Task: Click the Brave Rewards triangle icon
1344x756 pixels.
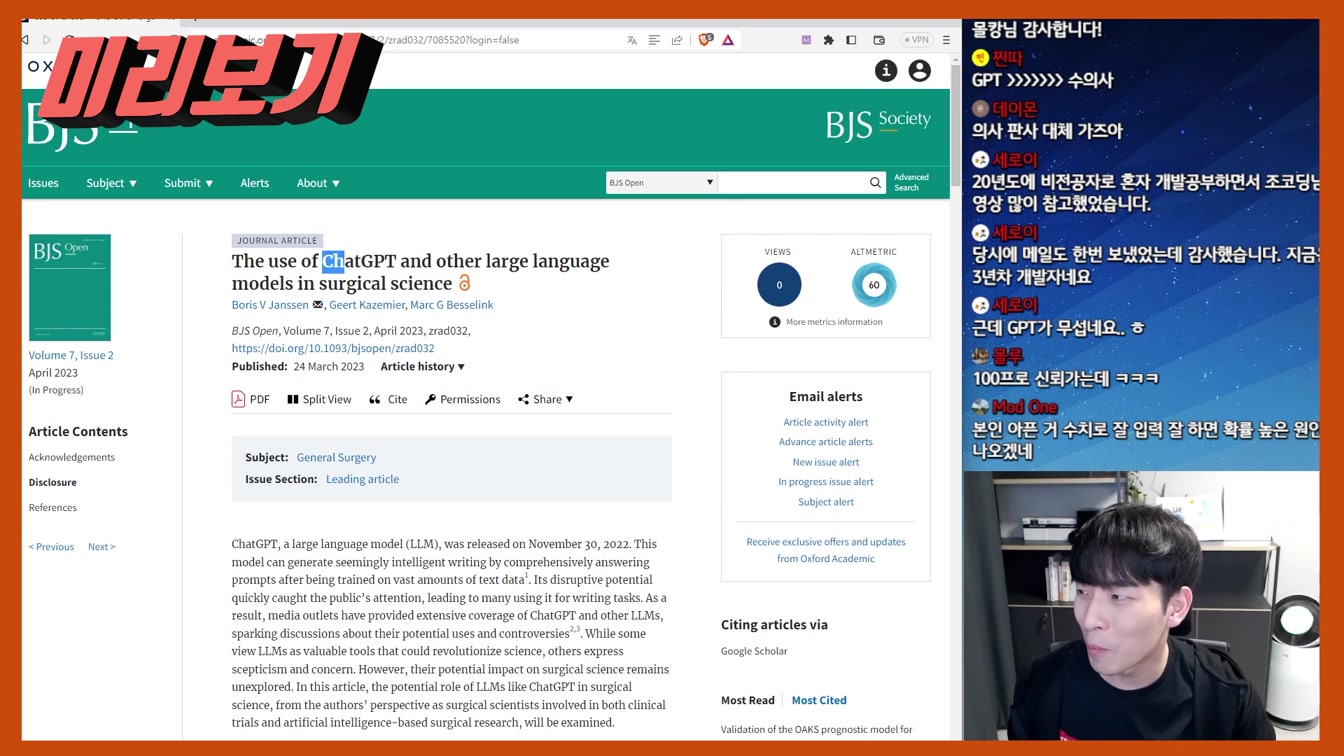Action: click(x=728, y=40)
